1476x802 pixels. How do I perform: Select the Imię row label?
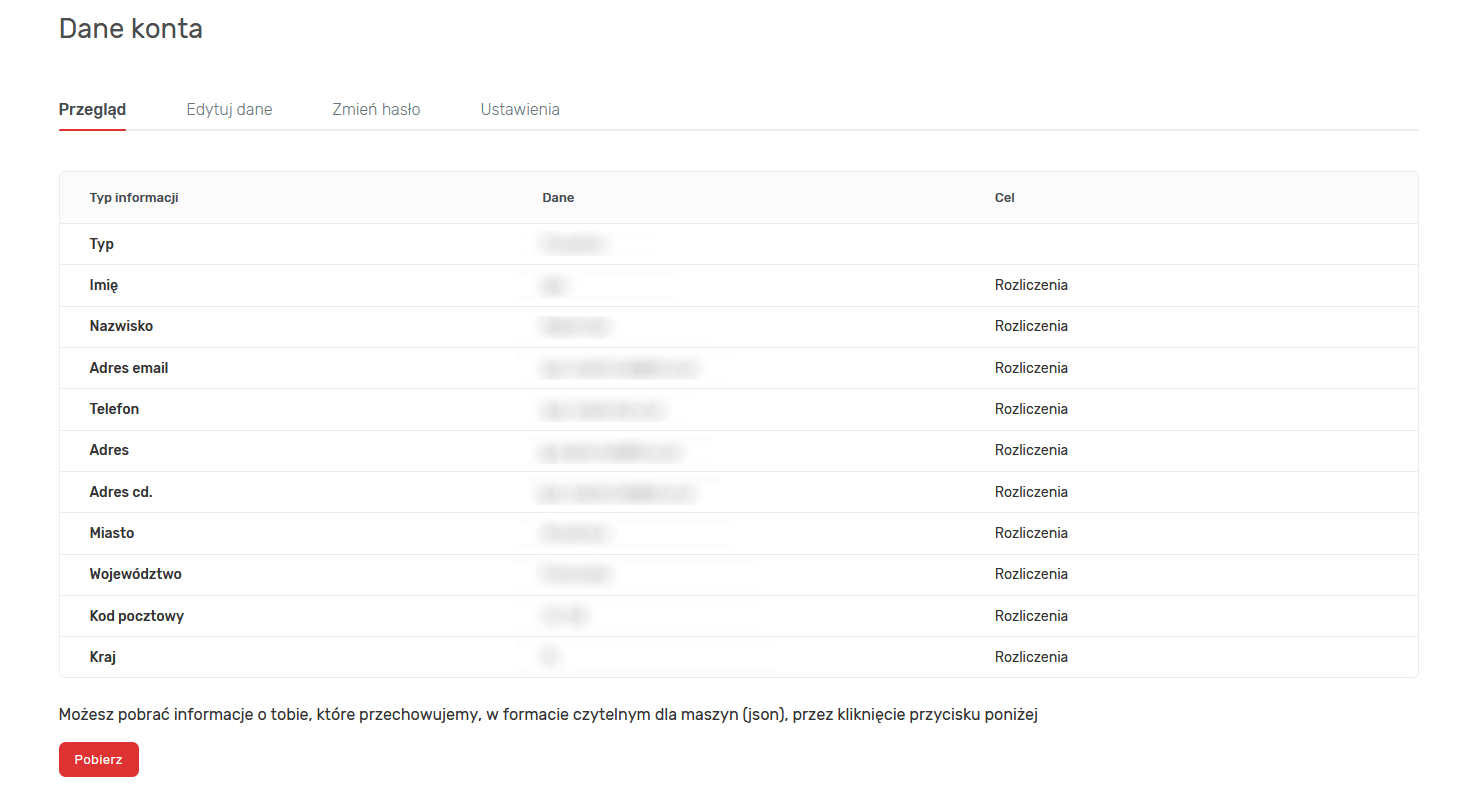[x=104, y=285]
